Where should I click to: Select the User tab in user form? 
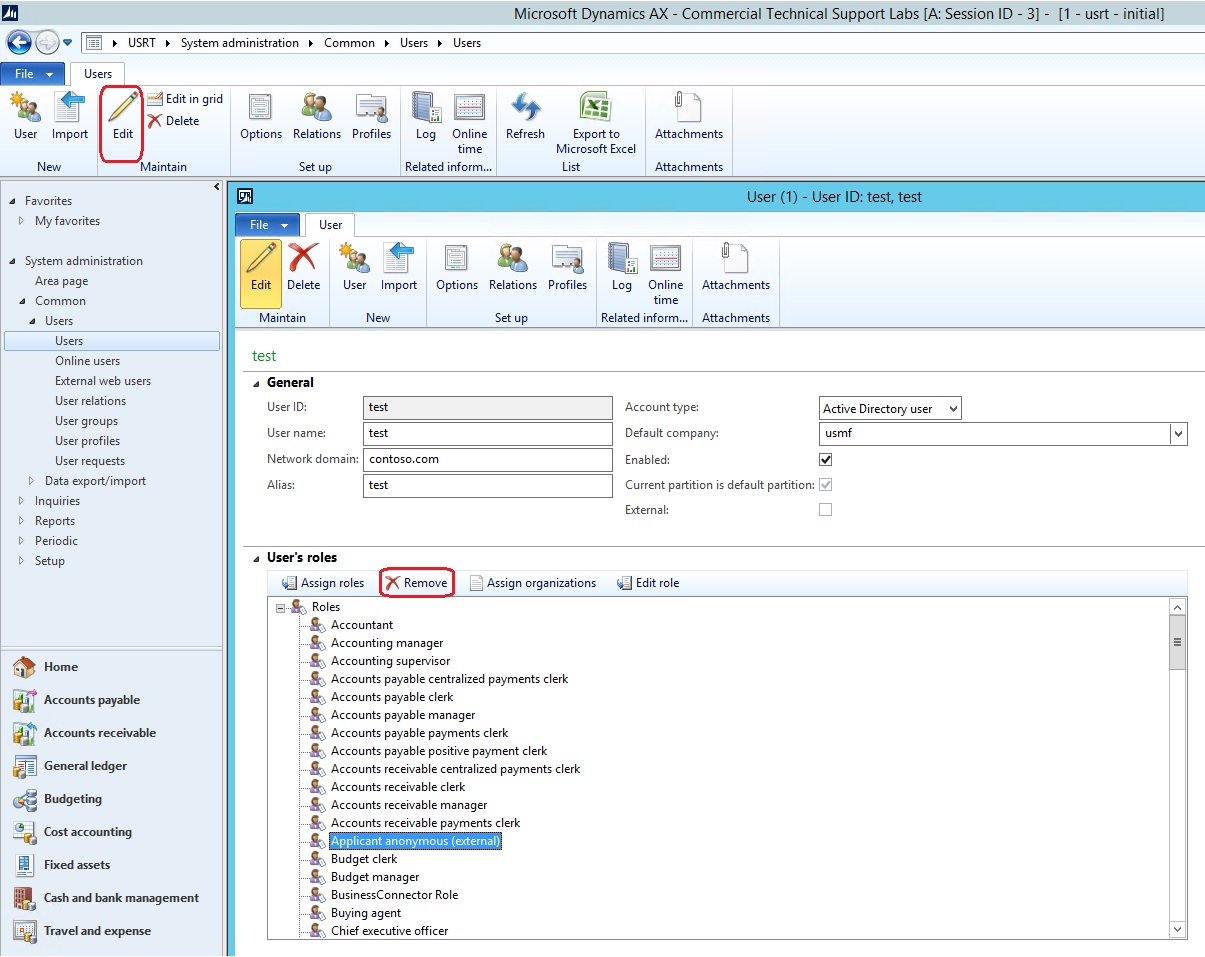330,225
